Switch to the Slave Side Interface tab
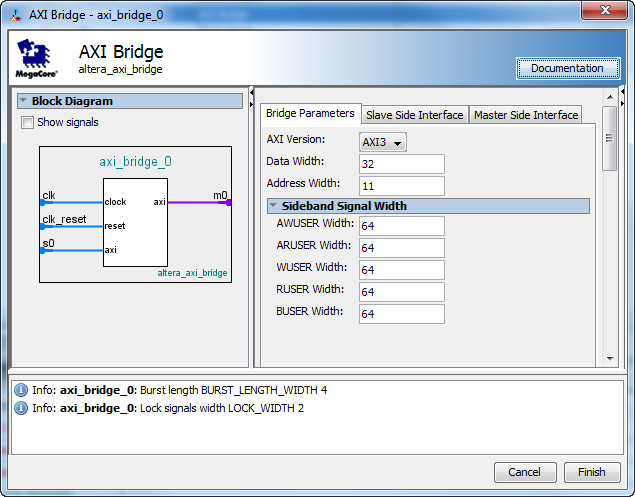 pos(414,115)
